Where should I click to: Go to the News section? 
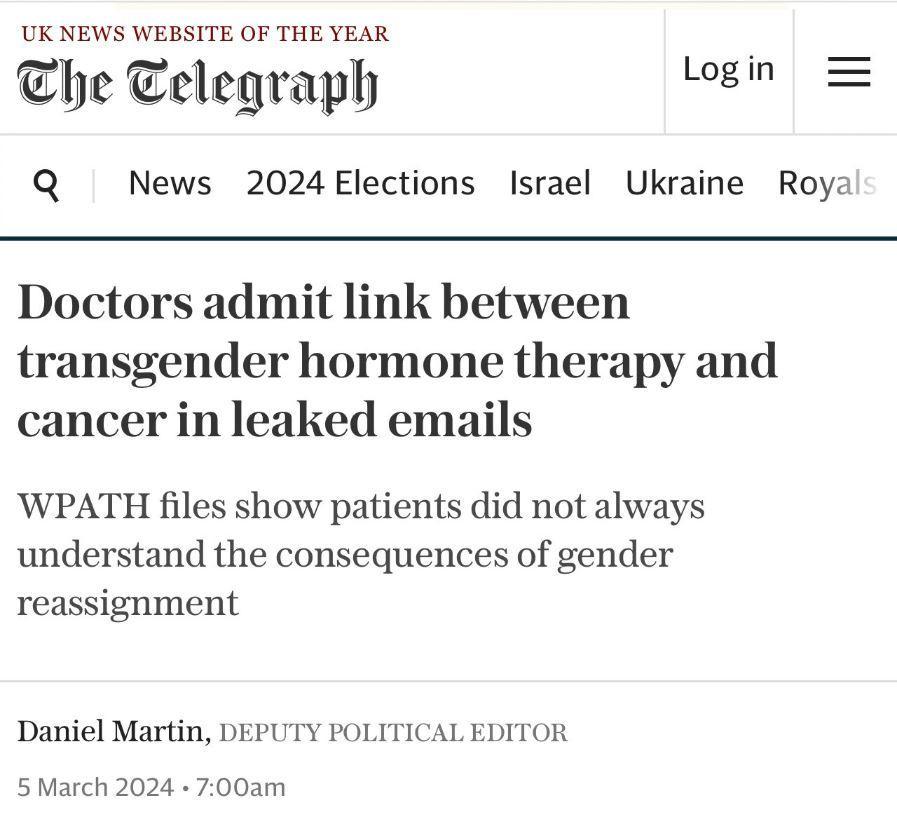(x=170, y=184)
